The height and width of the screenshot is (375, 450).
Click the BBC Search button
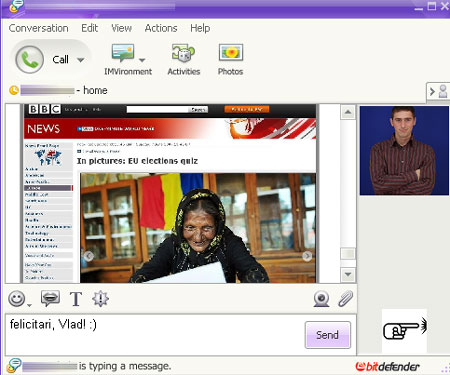(x=198, y=109)
